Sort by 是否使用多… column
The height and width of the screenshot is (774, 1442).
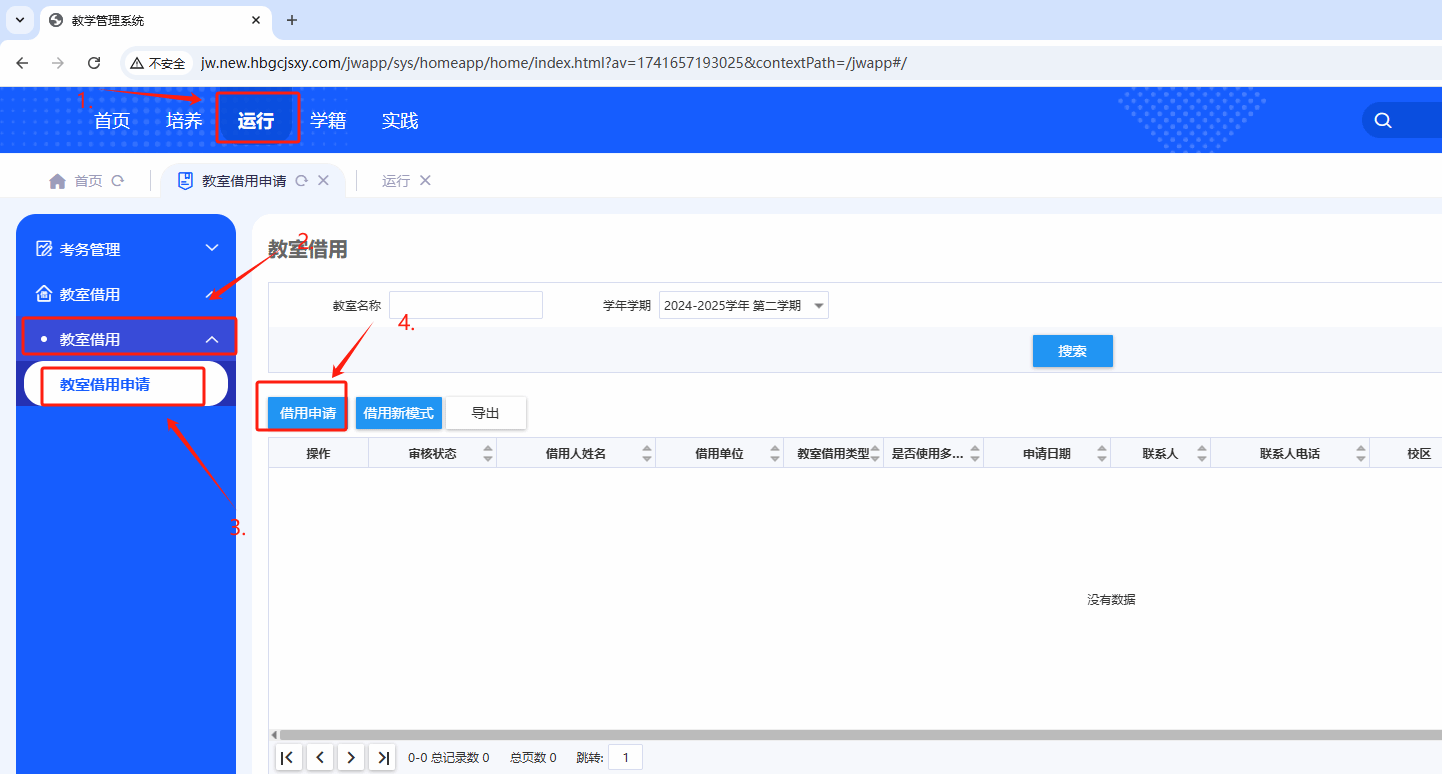[975, 453]
